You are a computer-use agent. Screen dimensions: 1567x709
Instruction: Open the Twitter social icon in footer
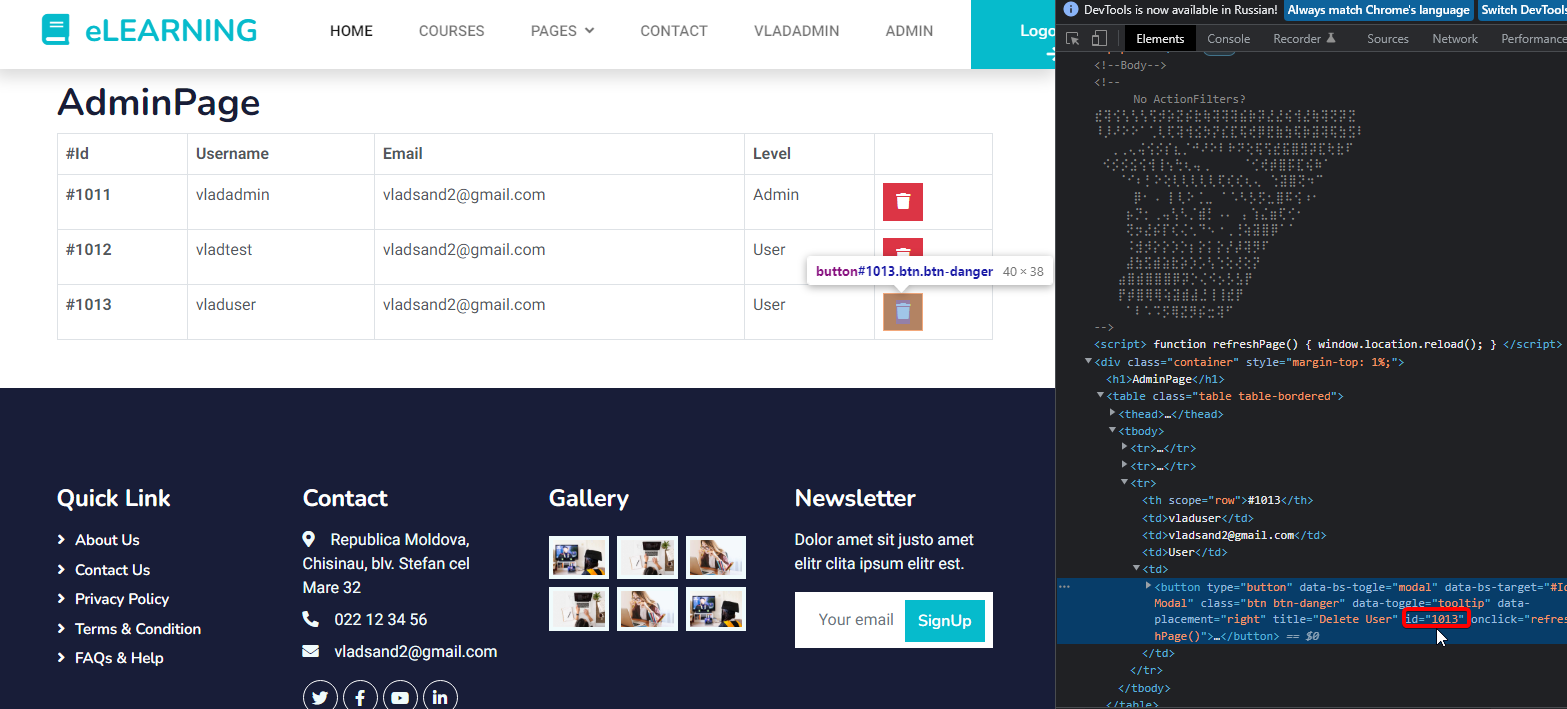320,697
